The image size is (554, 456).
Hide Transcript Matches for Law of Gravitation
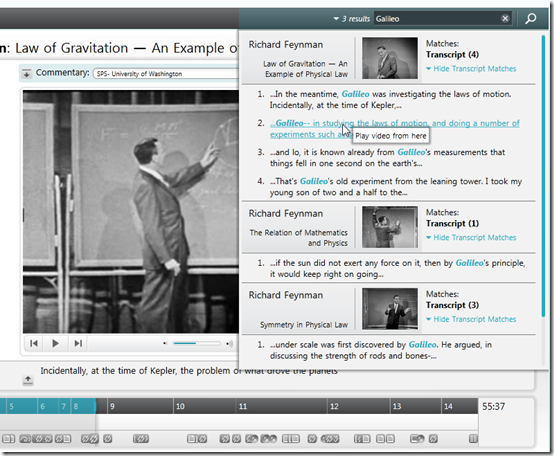coord(471,69)
